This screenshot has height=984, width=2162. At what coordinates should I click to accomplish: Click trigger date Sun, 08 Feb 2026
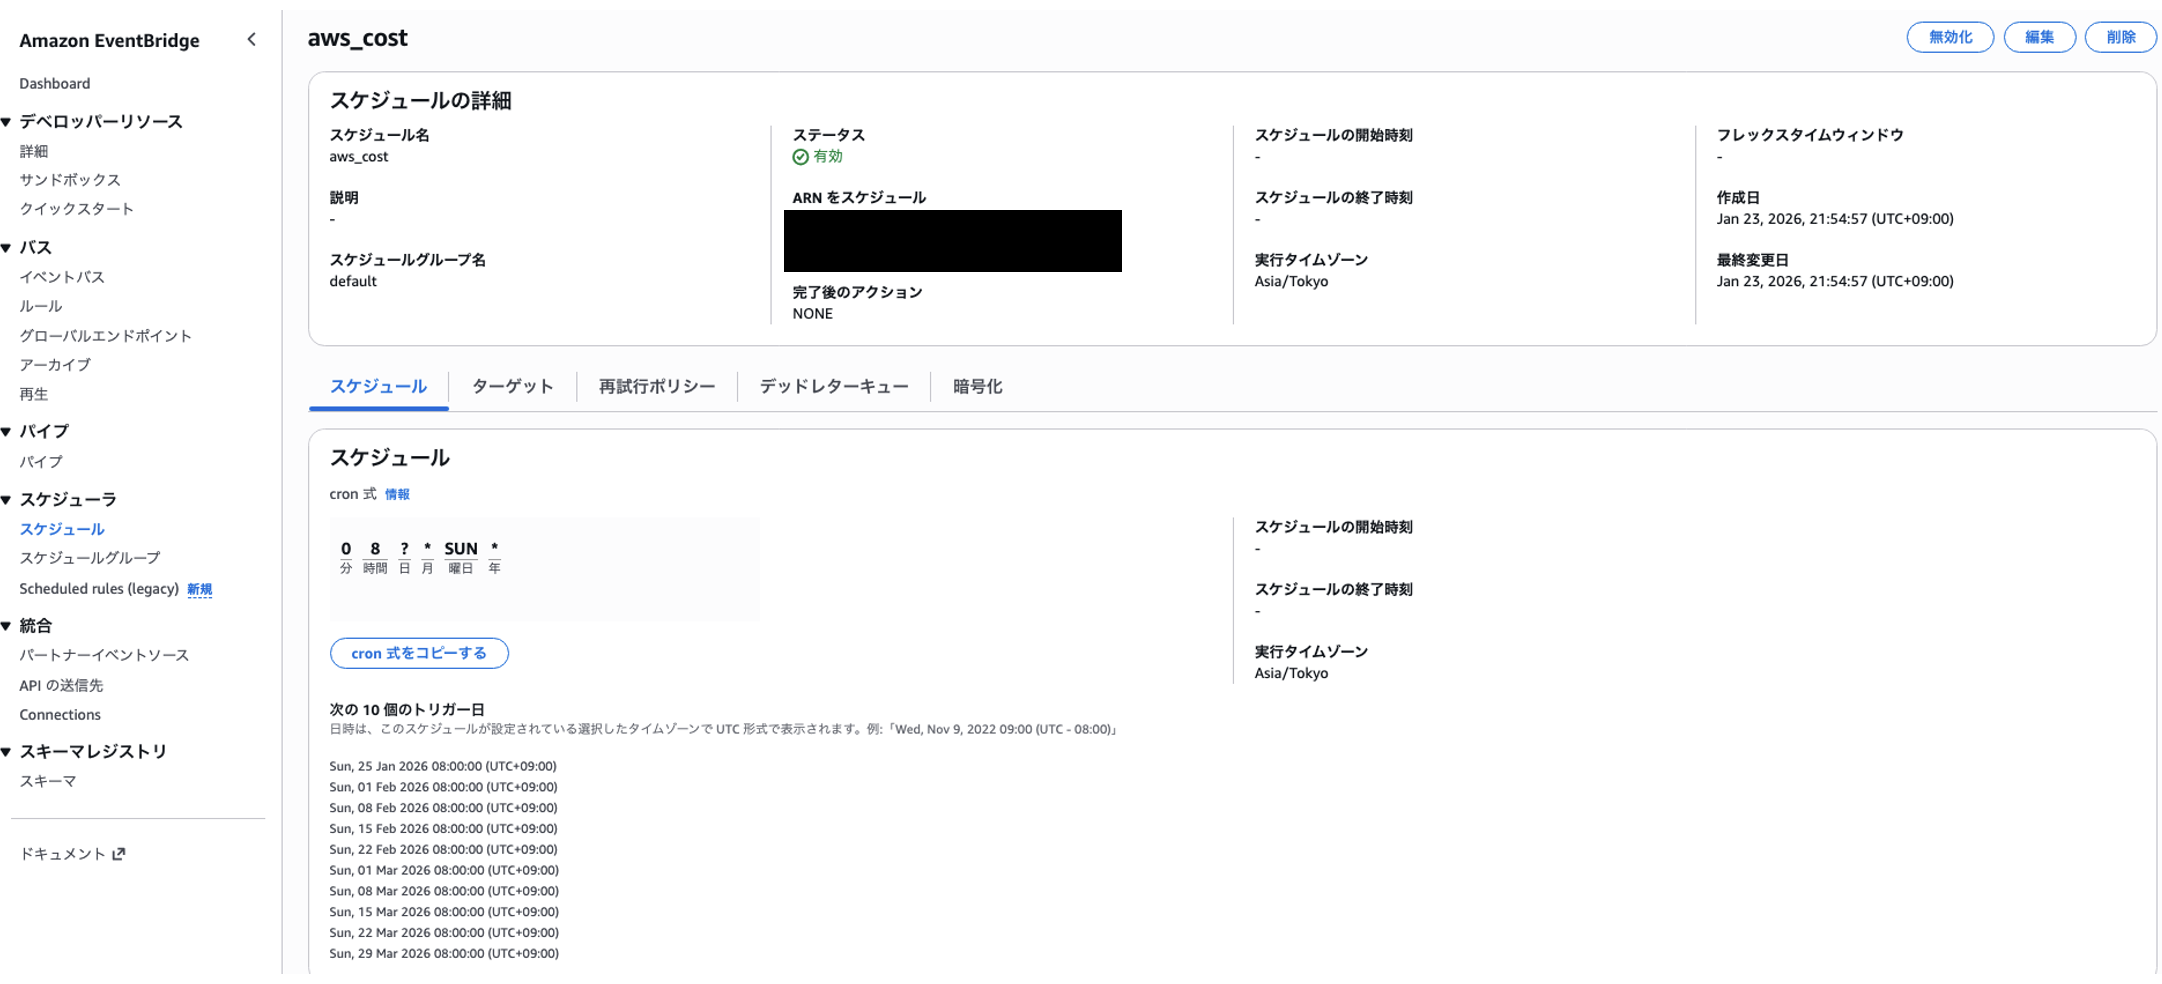443,808
